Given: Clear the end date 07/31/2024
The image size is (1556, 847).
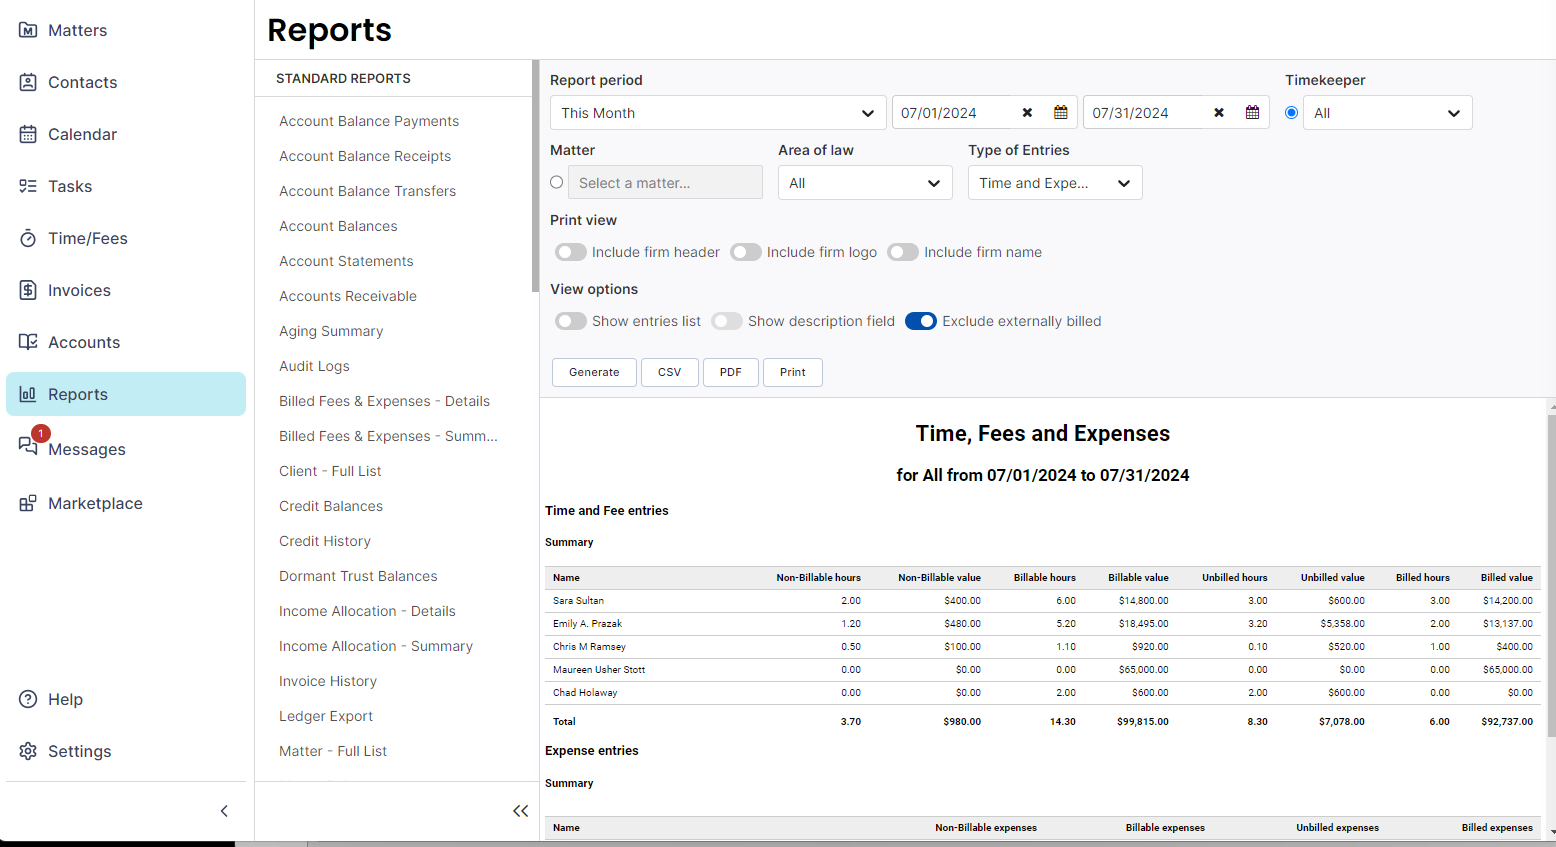Looking at the screenshot, I should 1219,113.
